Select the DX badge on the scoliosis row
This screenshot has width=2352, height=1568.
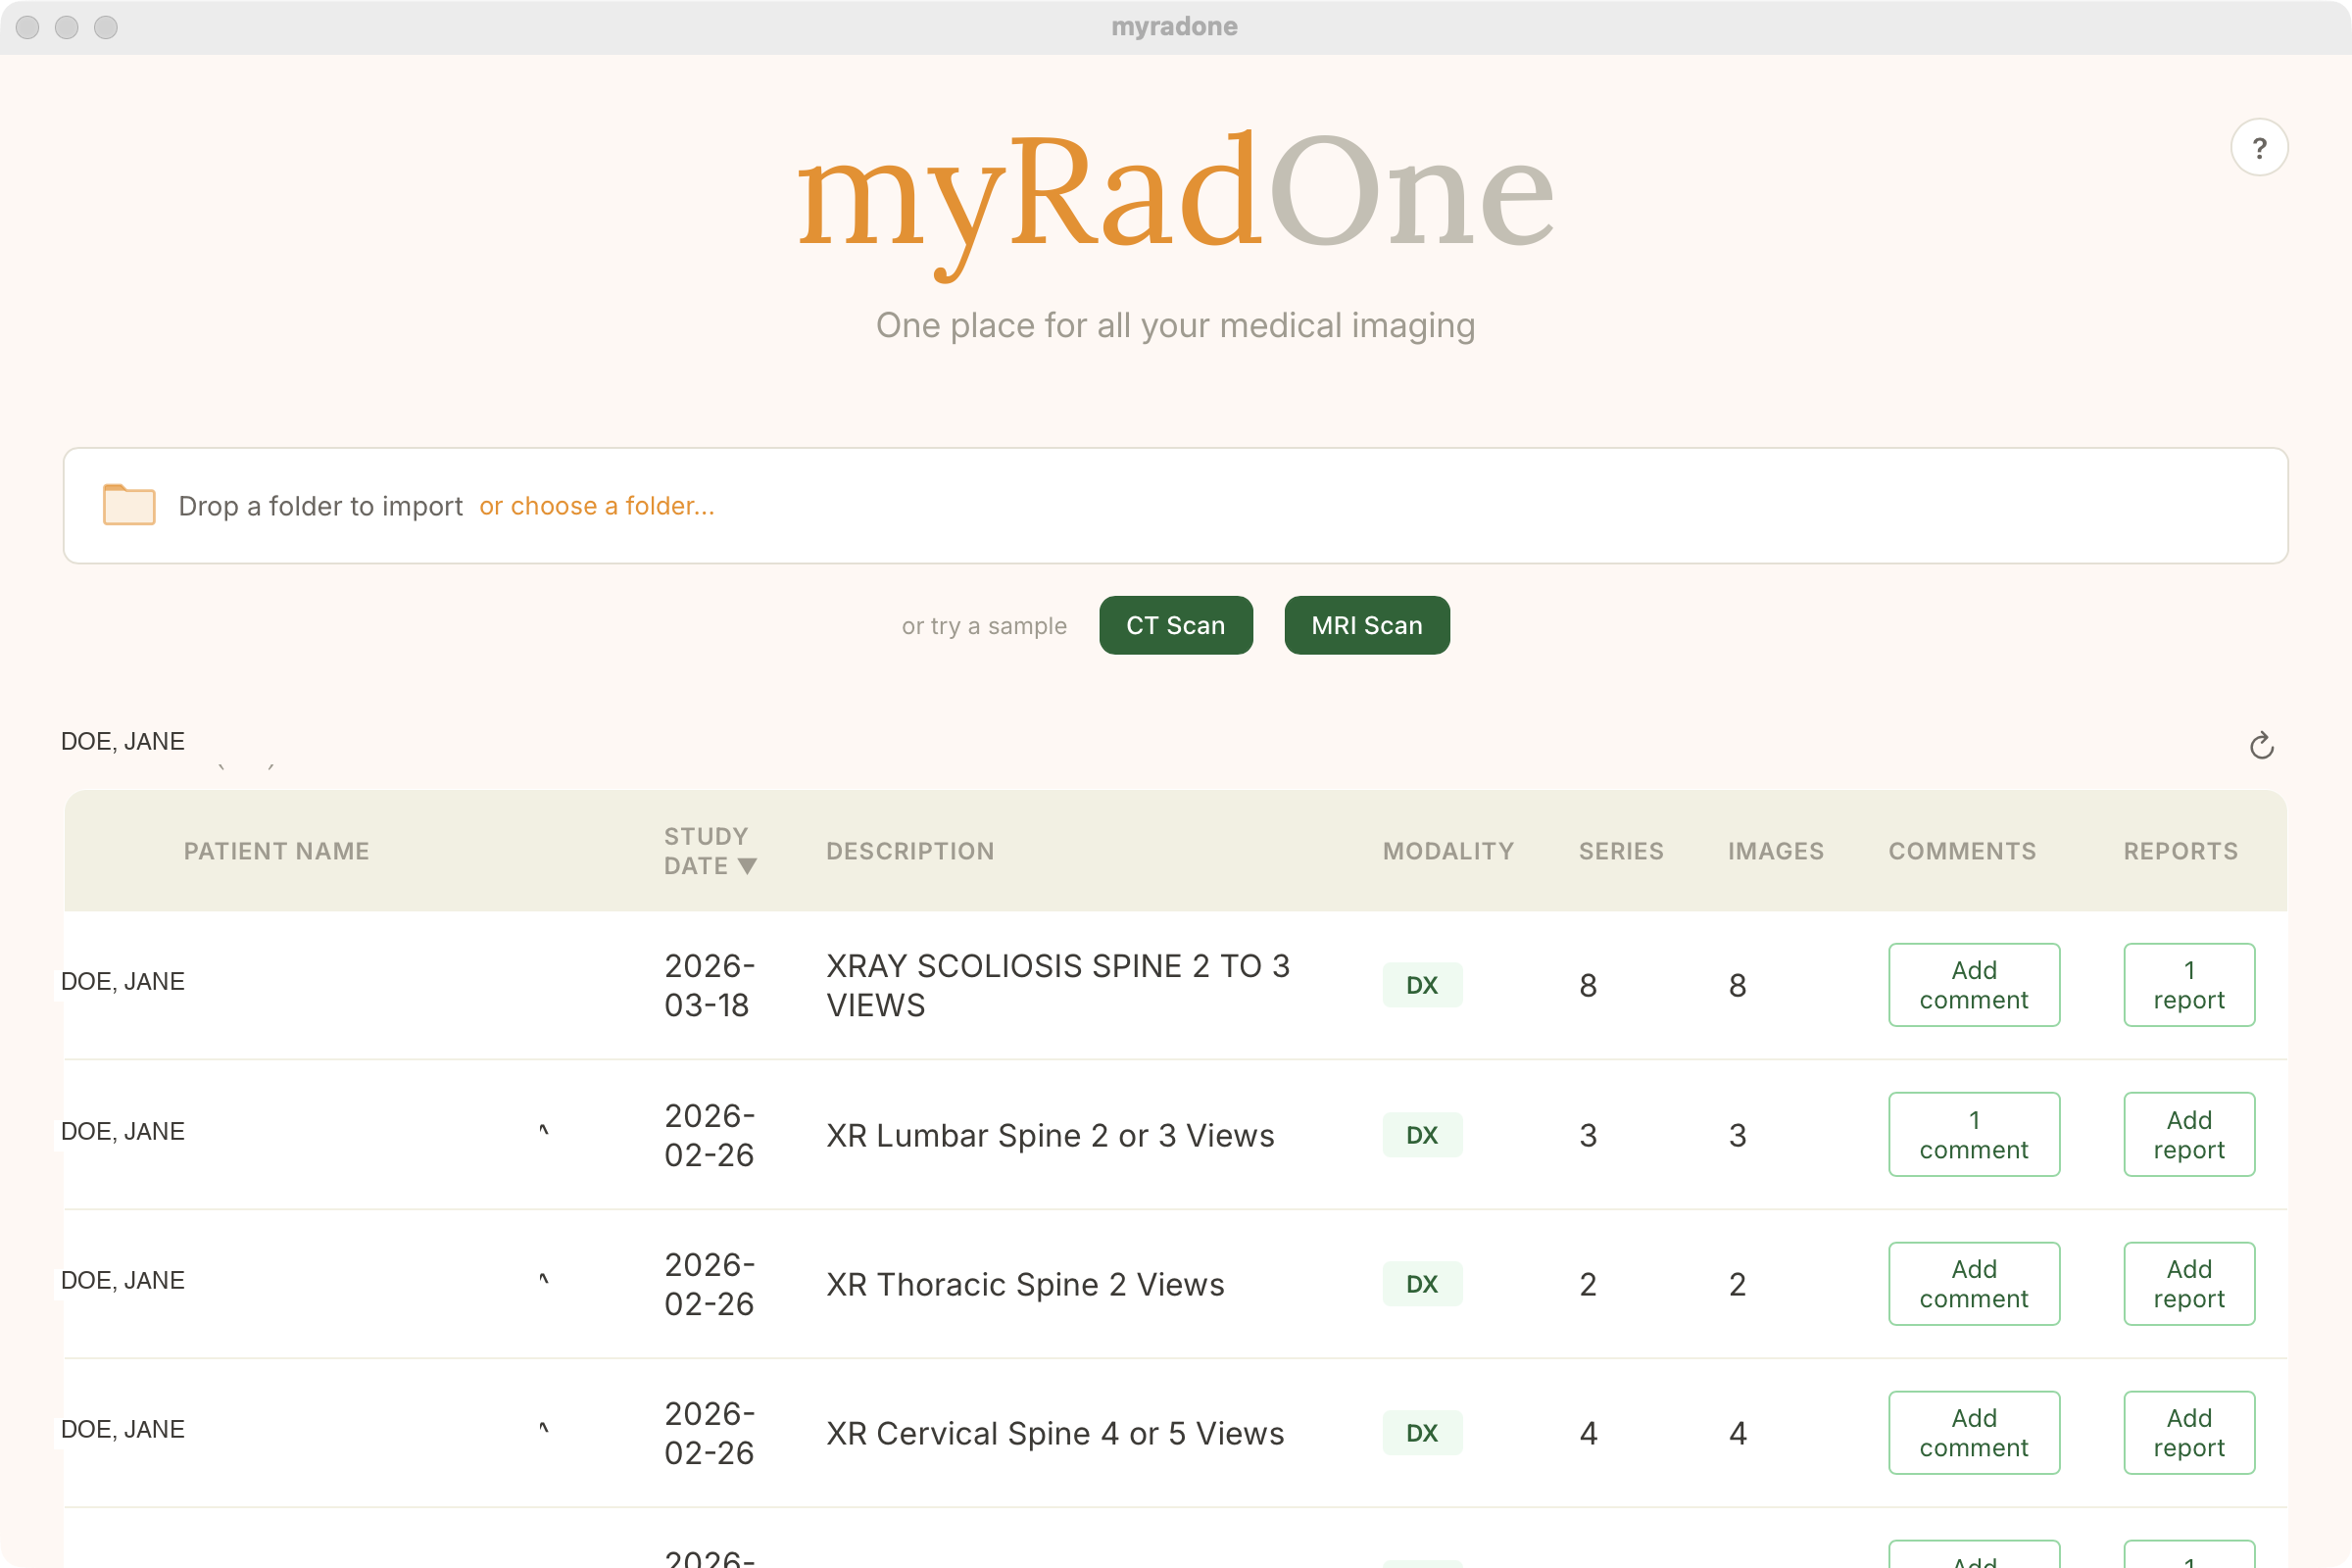pyautogui.click(x=1422, y=984)
